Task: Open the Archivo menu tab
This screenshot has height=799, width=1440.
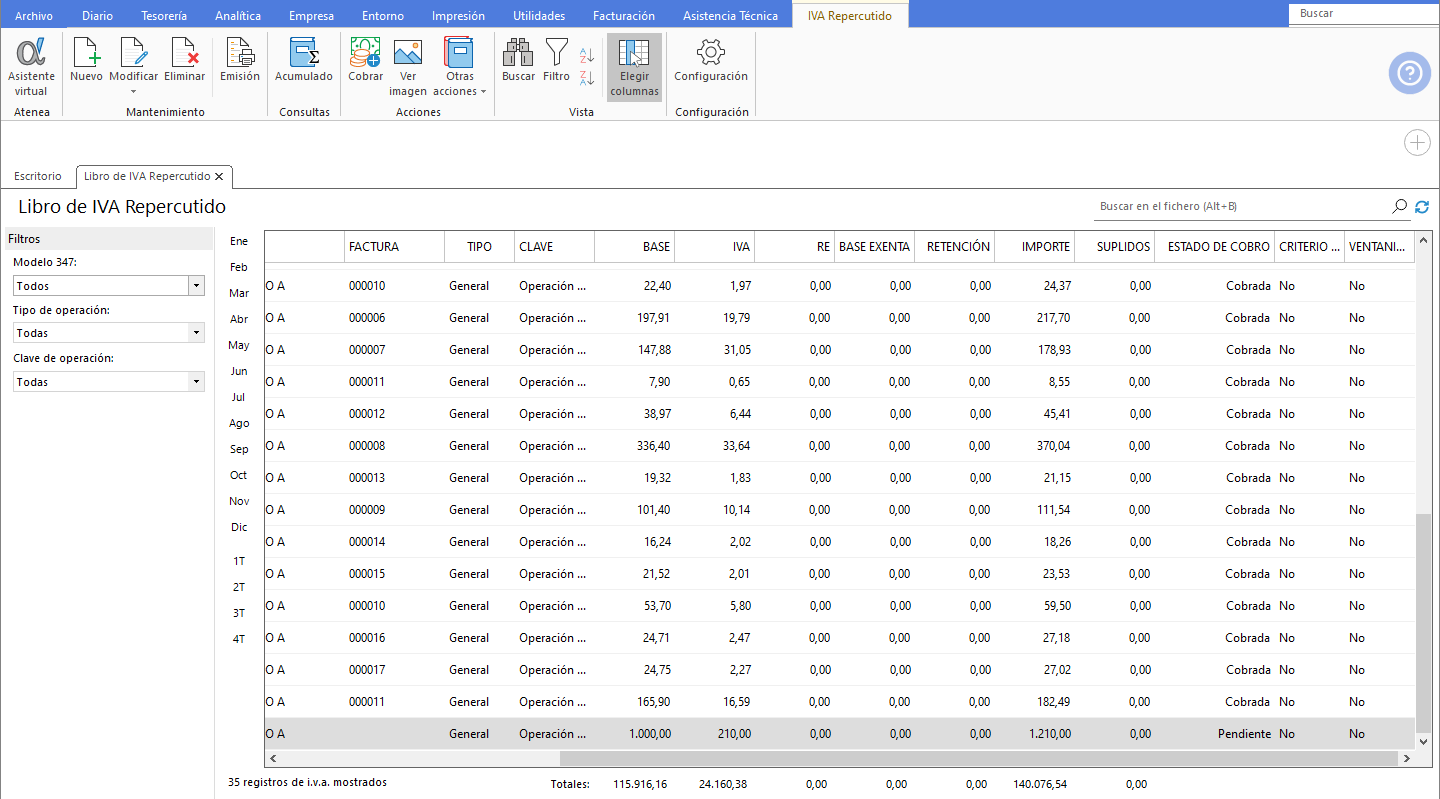Action: click(34, 16)
